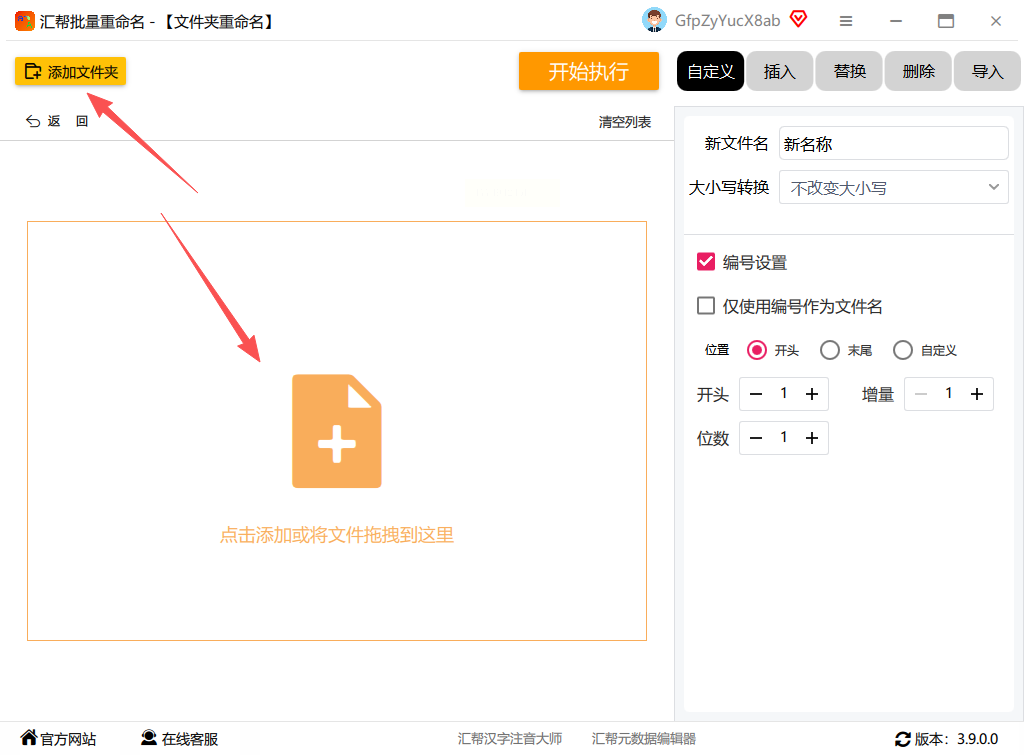1024x755 pixels.
Task: Click the 新文件名 input field
Action: coord(893,144)
